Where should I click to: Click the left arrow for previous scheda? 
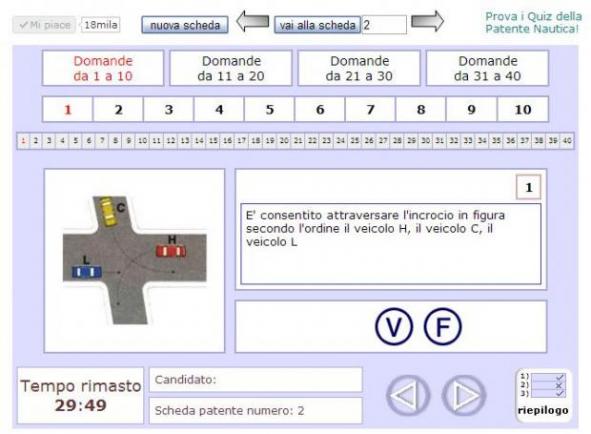(x=253, y=21)
